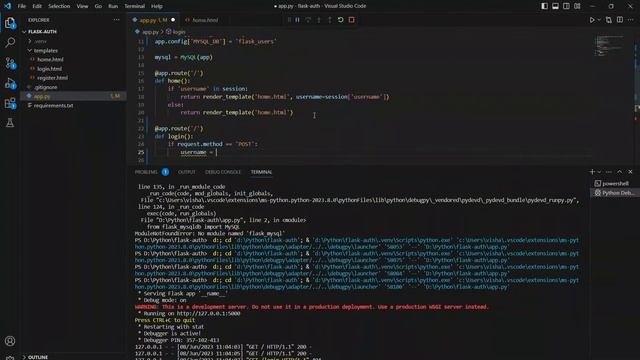
Task: Open the Testing flask icon view
Action: coord(10,122)
